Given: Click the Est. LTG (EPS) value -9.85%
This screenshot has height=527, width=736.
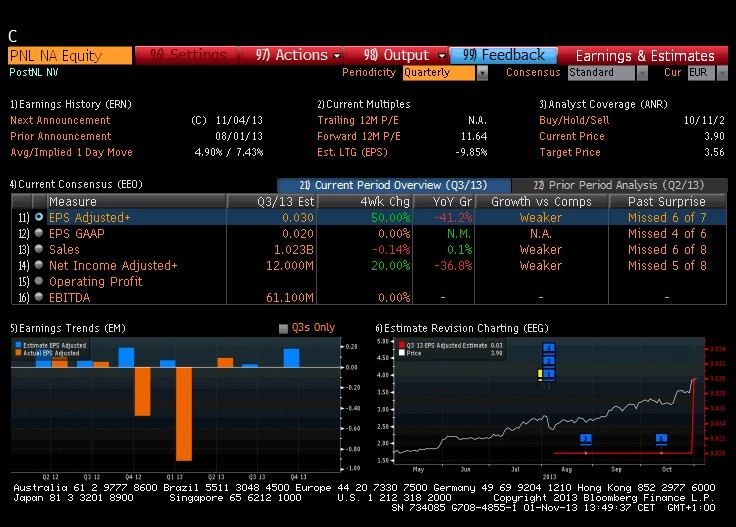Looking at the screenshot, I should coord(471,152).
